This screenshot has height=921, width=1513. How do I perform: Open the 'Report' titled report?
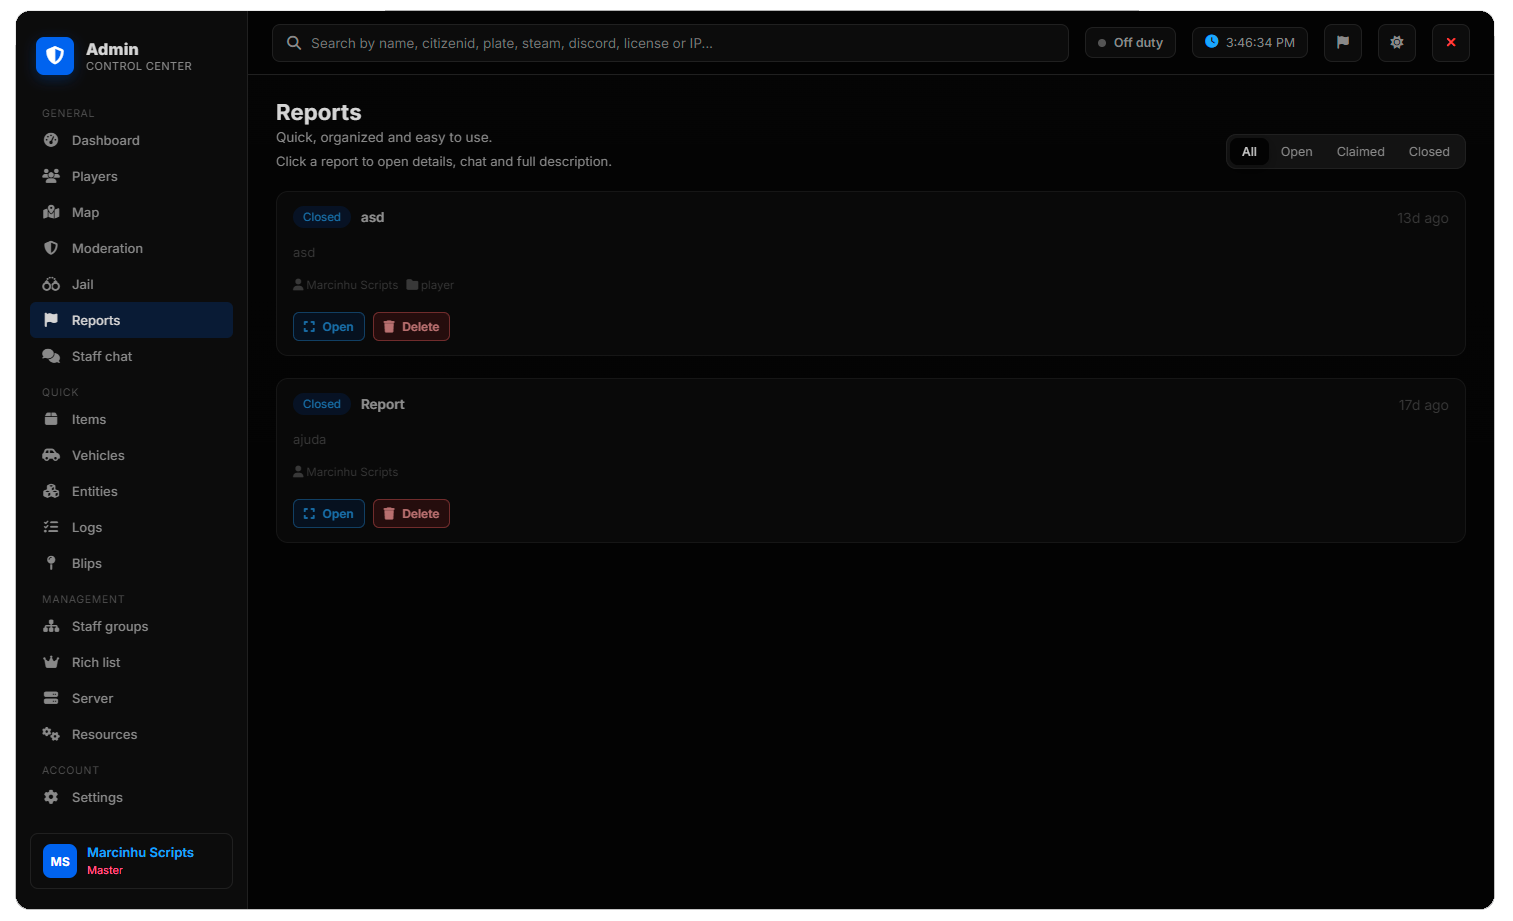[329, 514]
